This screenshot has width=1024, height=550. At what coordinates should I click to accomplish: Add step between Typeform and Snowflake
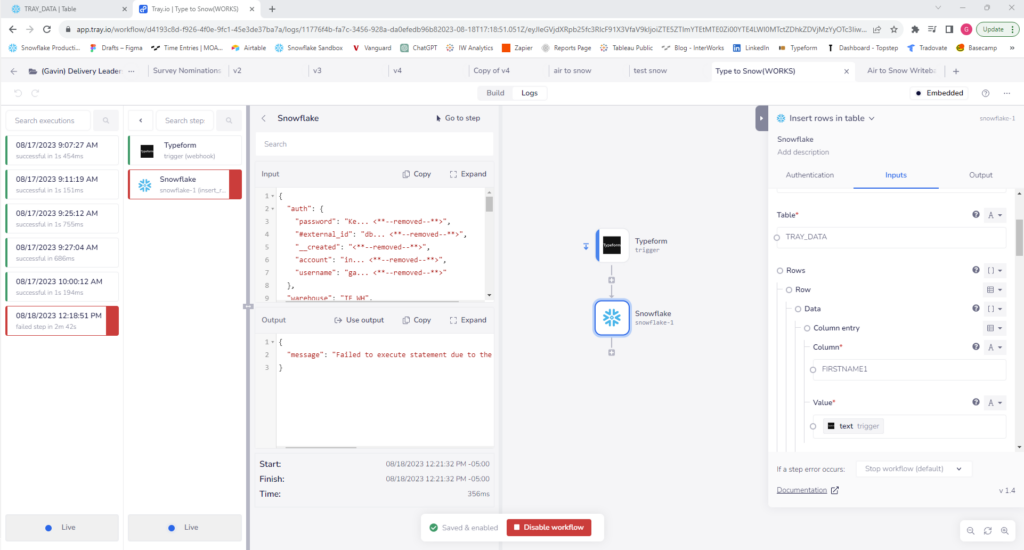pos(612,280)
